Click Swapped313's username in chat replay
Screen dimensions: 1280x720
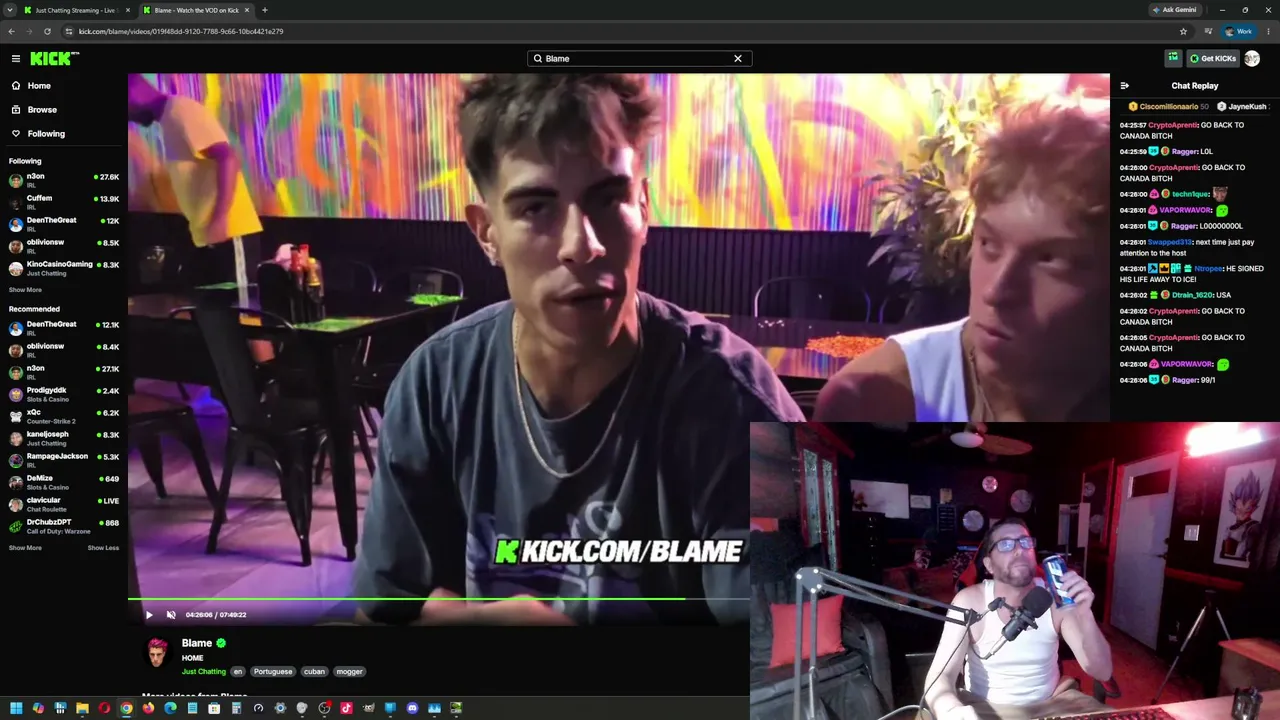click(x=1167, y=242)
